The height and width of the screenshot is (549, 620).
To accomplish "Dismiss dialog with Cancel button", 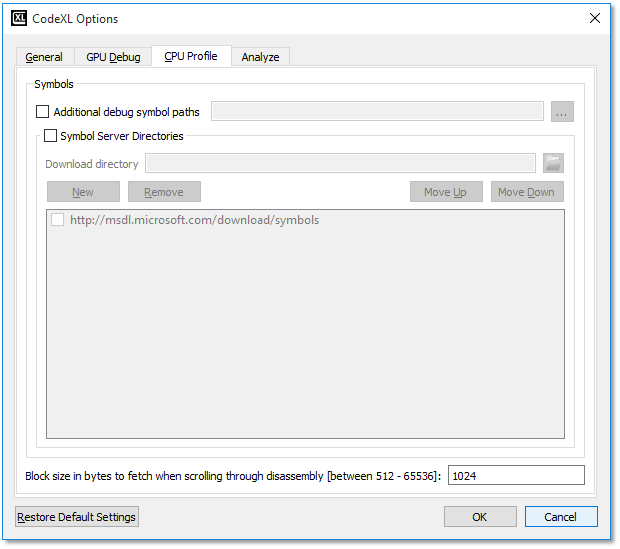I will pos(561,517).
